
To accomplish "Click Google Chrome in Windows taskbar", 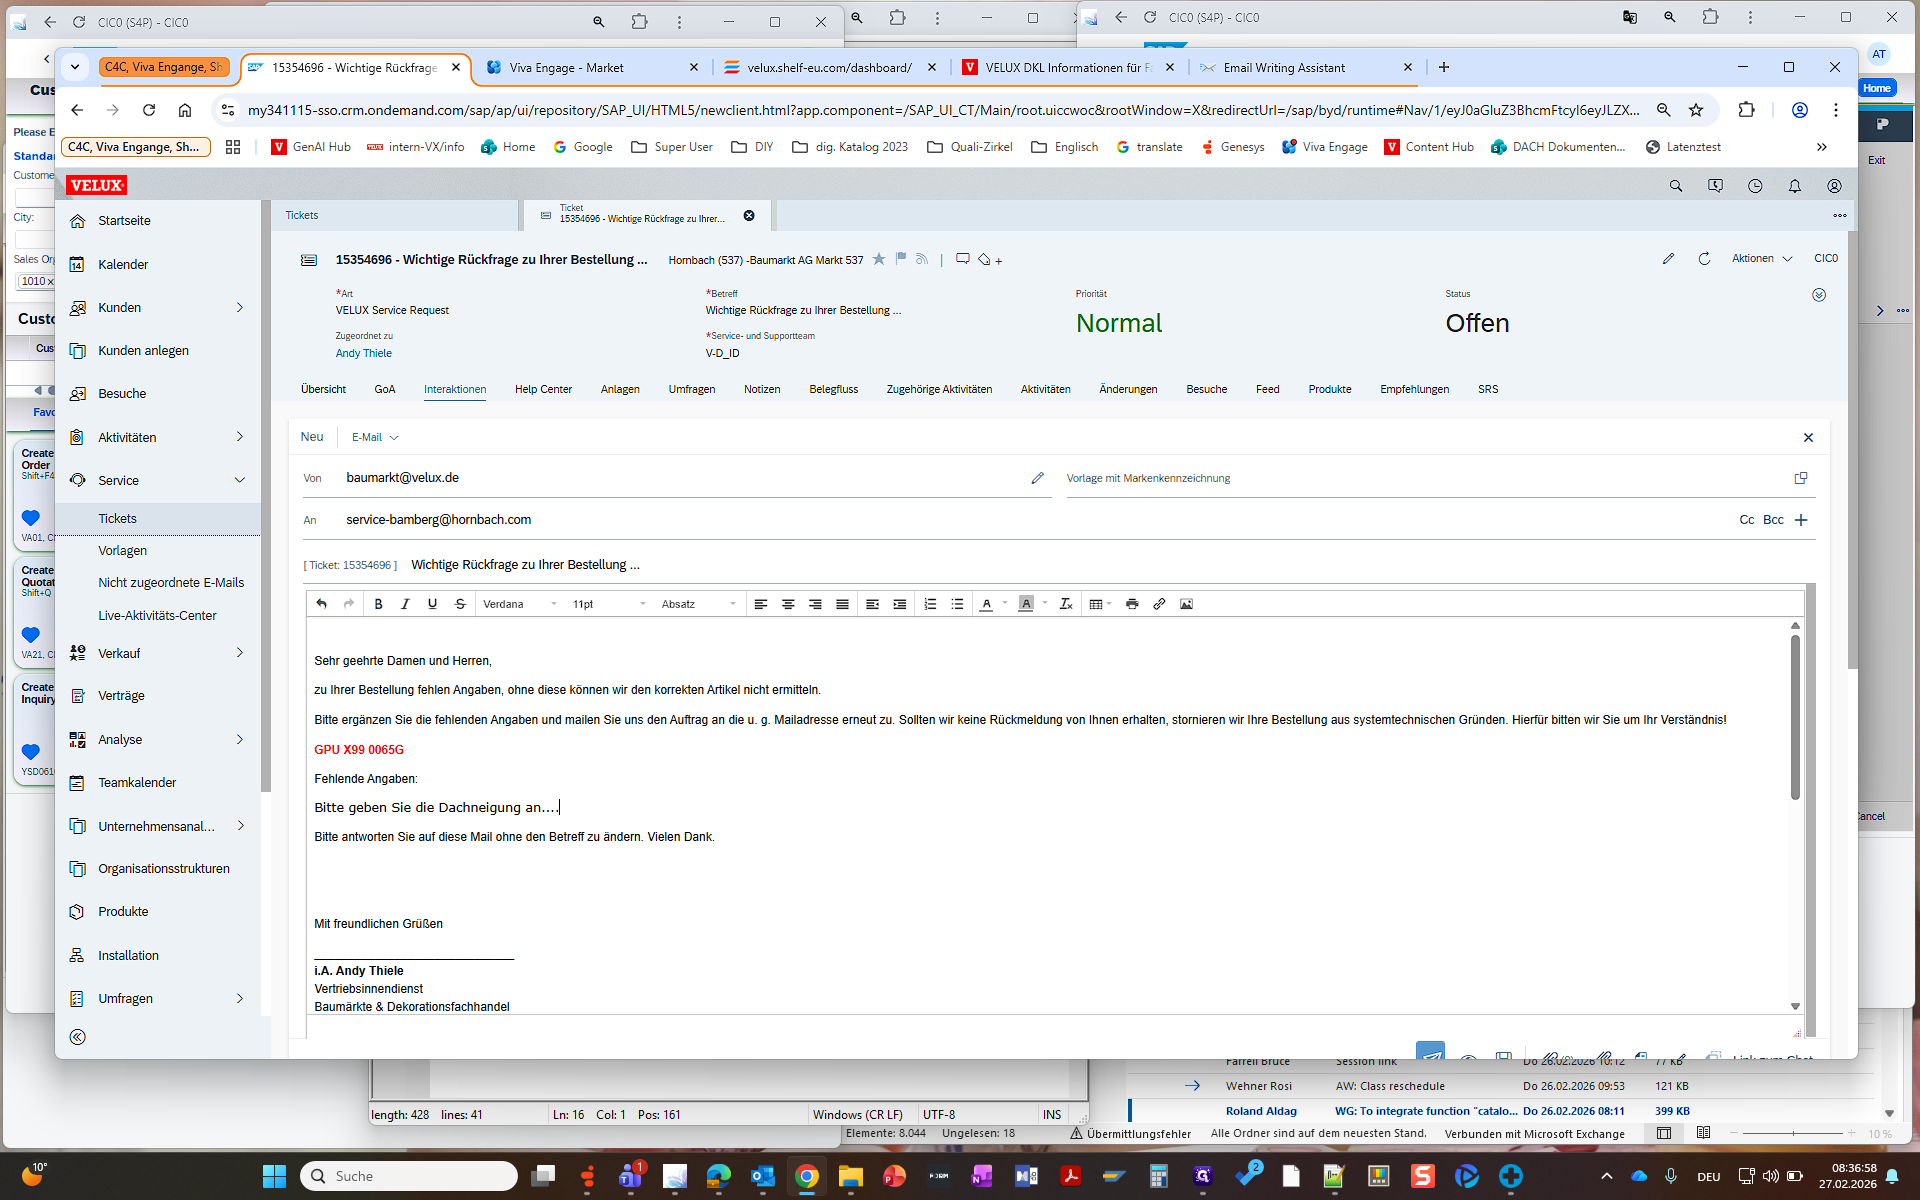I will (x=806, y=1176).
